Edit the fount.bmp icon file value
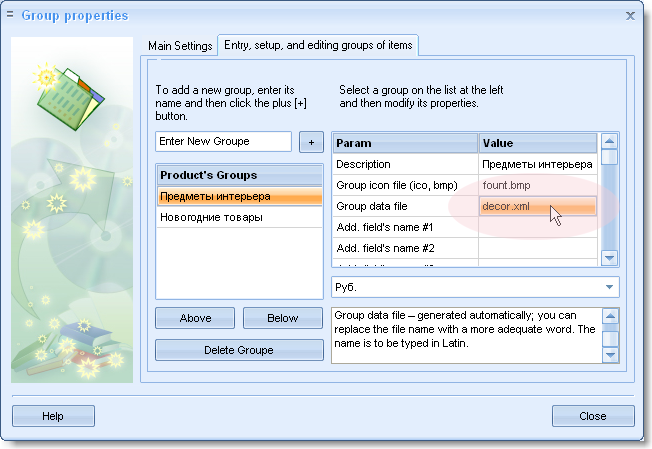The width and height of the screenshot is (652, 449). tap(538, 185)
